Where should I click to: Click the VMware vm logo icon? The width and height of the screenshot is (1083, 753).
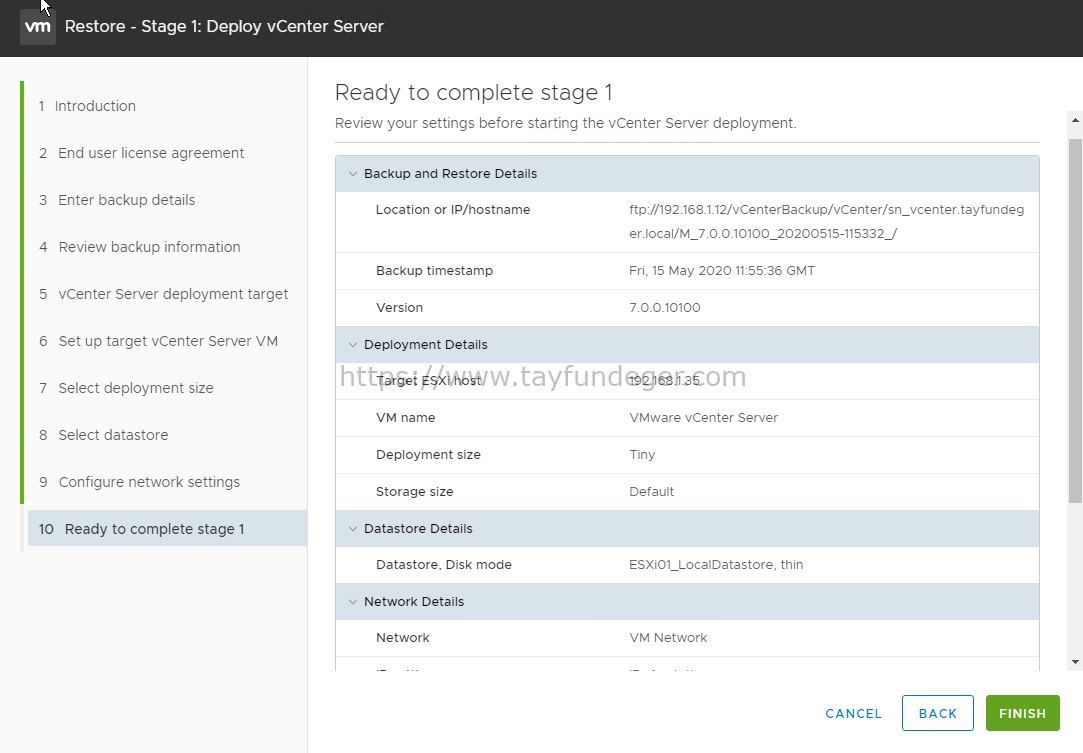pos(37,27)
